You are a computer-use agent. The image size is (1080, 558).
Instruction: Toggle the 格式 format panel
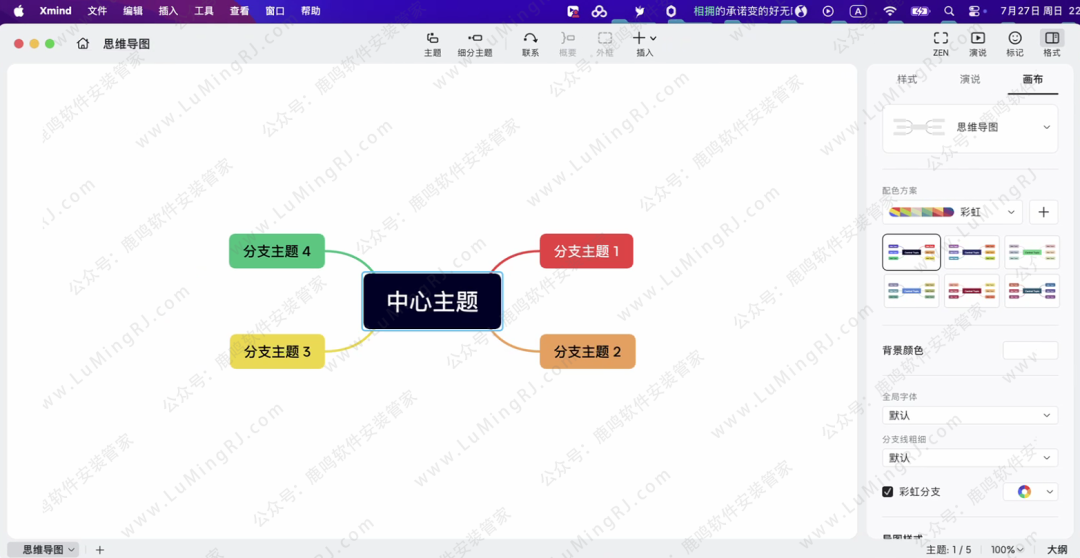coord(1052,44)
